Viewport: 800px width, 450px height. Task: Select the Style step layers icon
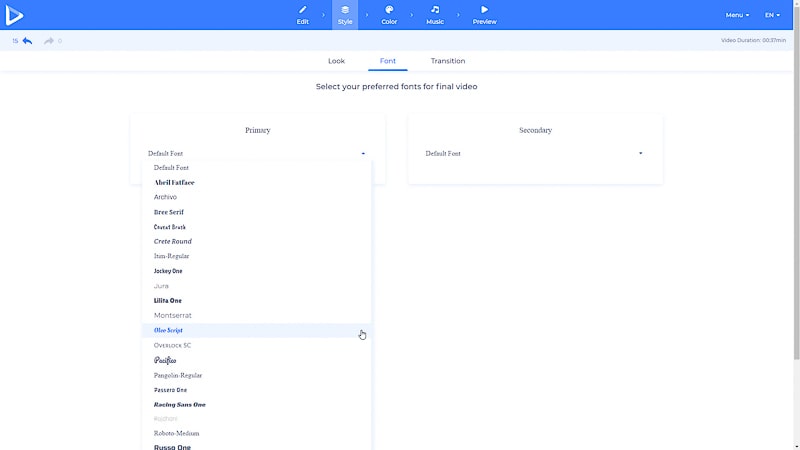(345, 10)
